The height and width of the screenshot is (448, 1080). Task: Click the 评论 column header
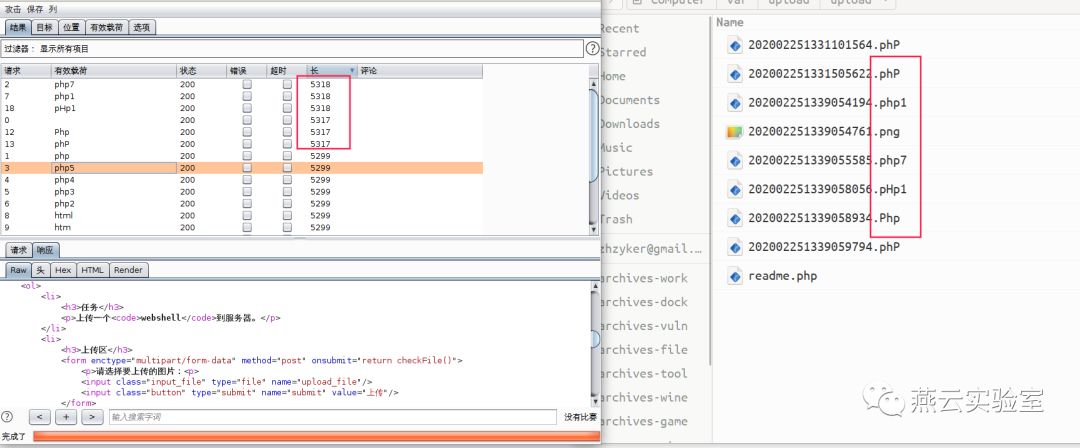pyautogui.click(x=419, y=71)
